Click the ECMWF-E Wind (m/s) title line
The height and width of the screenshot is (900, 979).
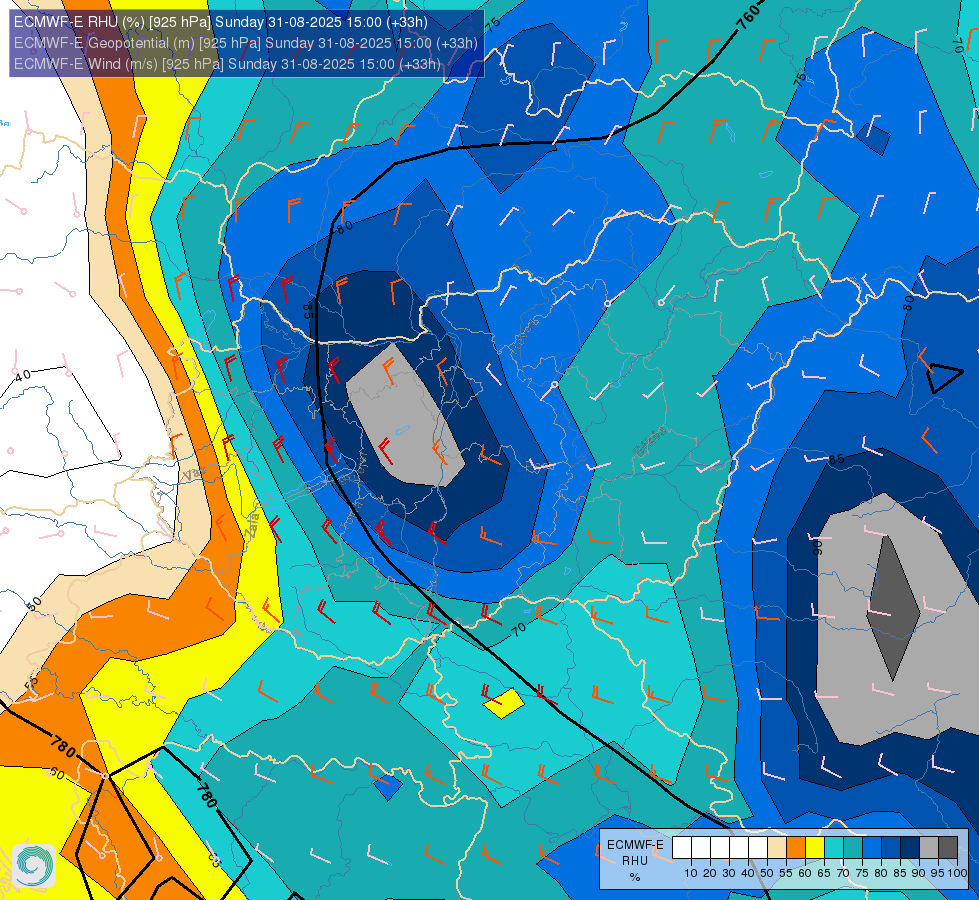(x=227, y=64)
